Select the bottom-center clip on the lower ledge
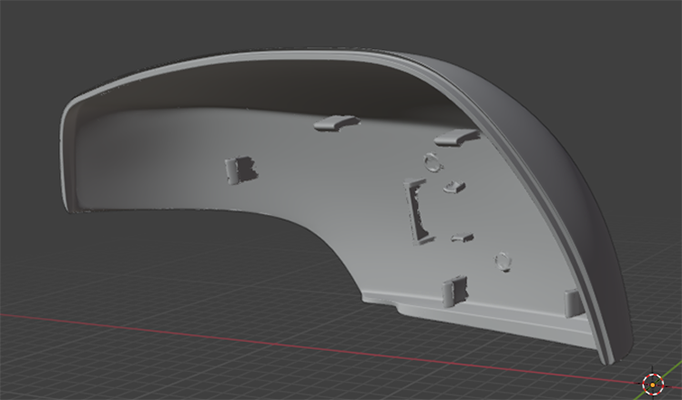The image size is (682, 400). (454, 289)
